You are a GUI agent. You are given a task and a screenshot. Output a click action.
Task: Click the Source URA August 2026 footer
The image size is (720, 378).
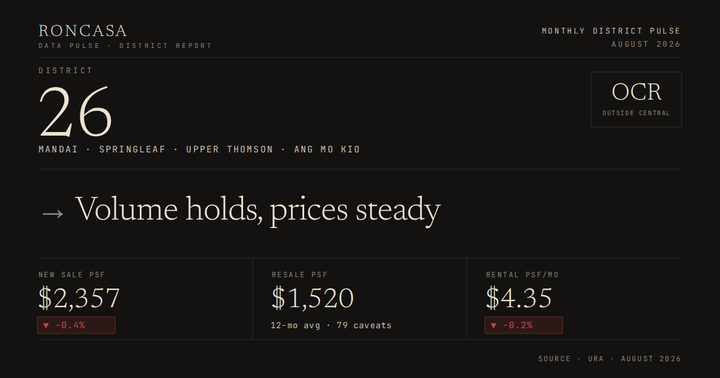(610, 359)
